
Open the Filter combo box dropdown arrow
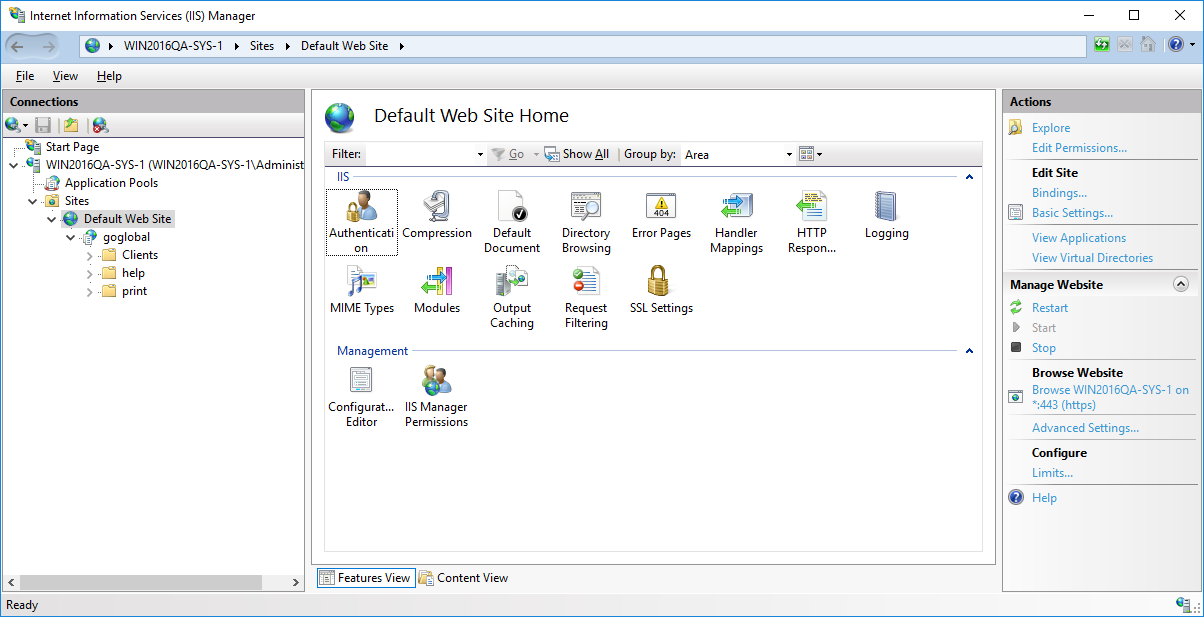[480, 155]
